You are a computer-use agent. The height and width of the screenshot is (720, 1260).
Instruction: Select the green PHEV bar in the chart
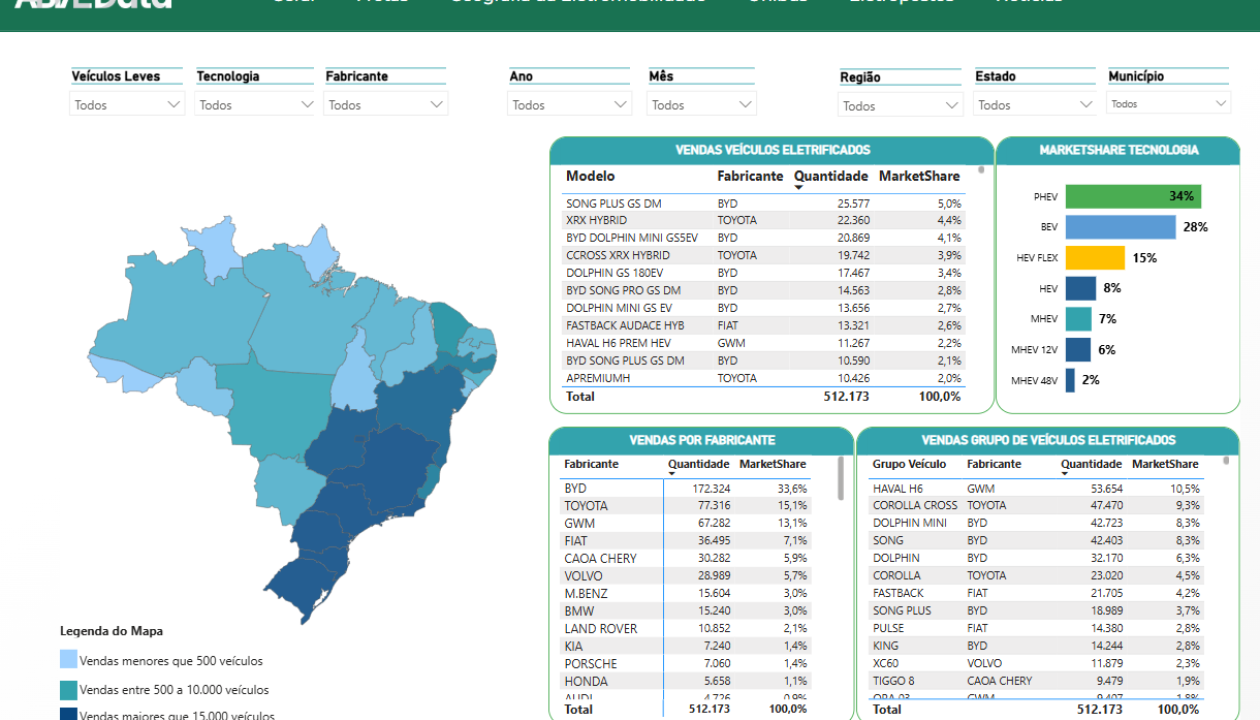[1132, 196]
